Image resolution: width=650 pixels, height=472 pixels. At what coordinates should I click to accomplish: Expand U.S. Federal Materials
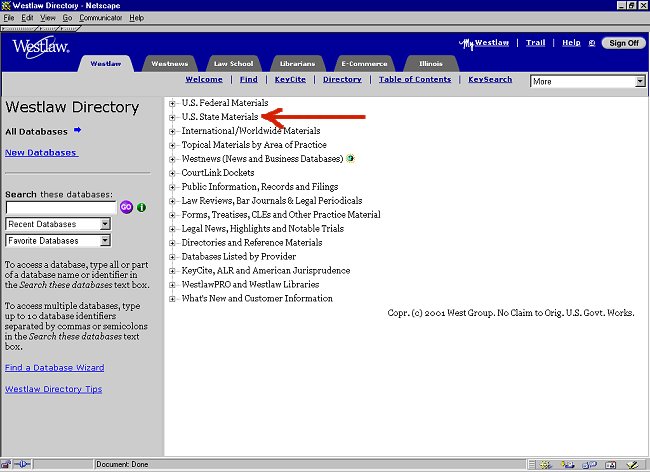pyautogui.click(x=172, y=103)
